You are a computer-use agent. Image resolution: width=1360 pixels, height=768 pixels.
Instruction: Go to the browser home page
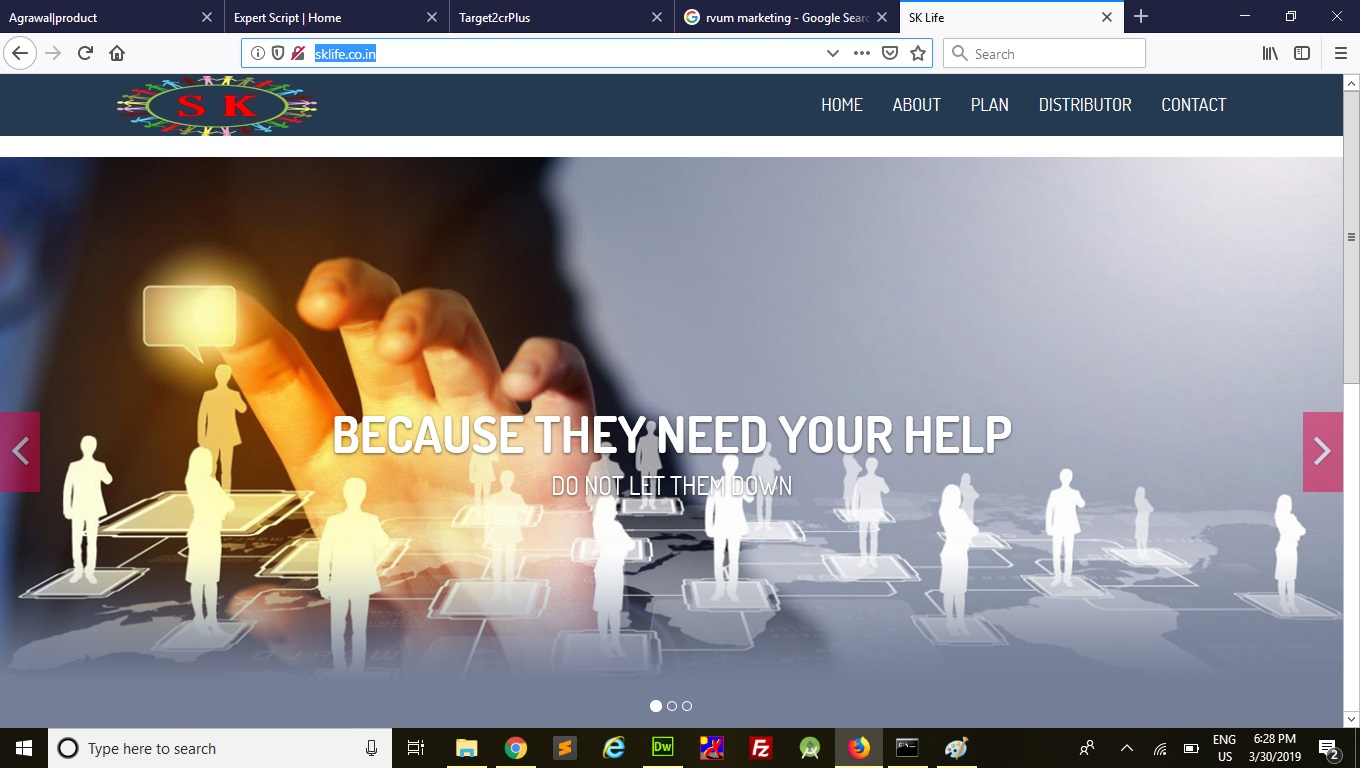coord(117,54)
